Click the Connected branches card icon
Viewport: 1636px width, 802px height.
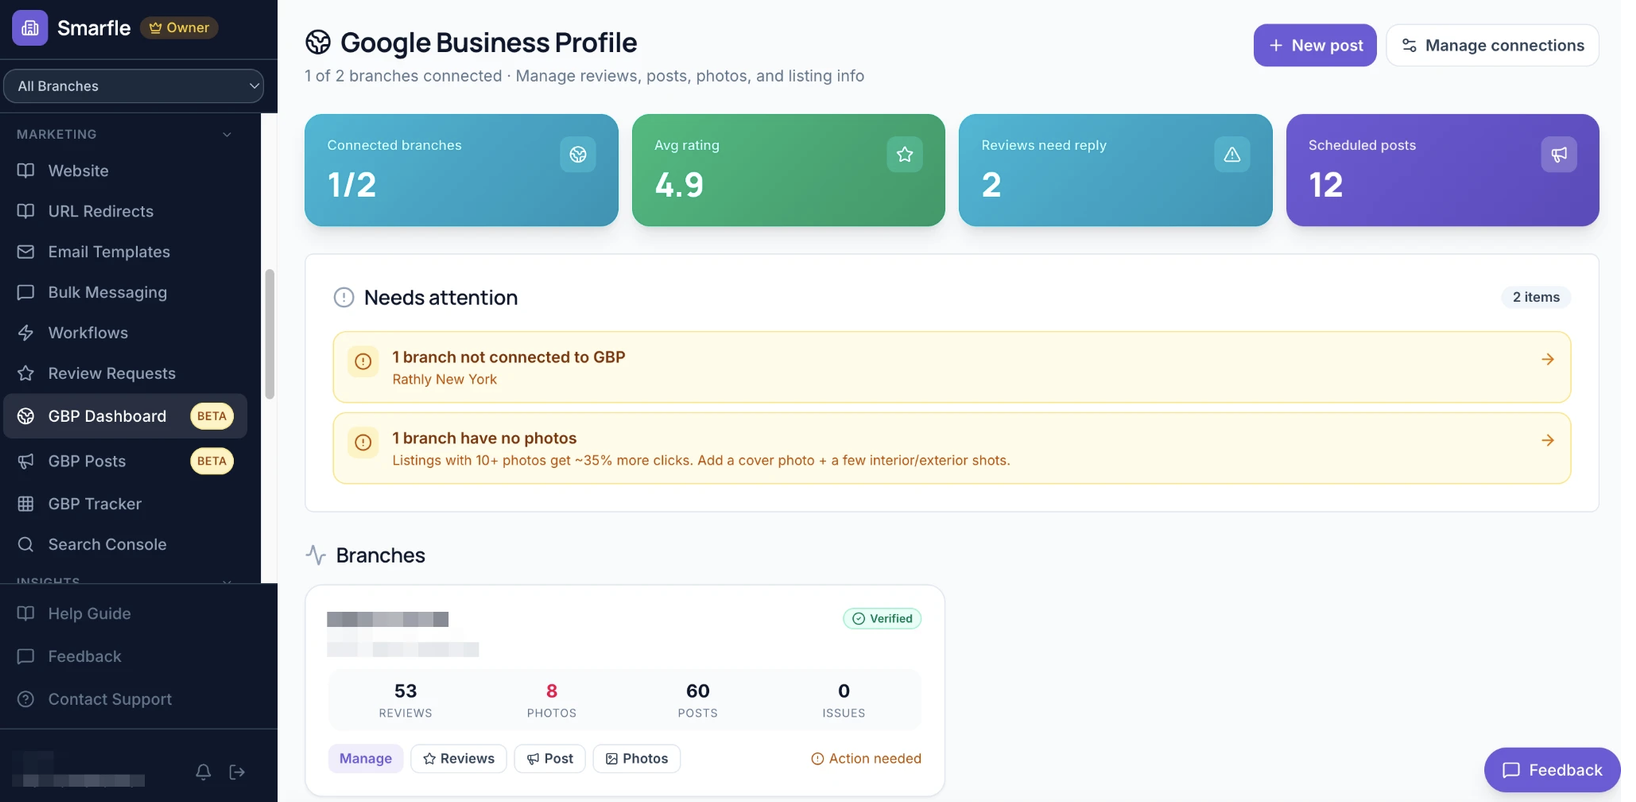tap(578, 154)
